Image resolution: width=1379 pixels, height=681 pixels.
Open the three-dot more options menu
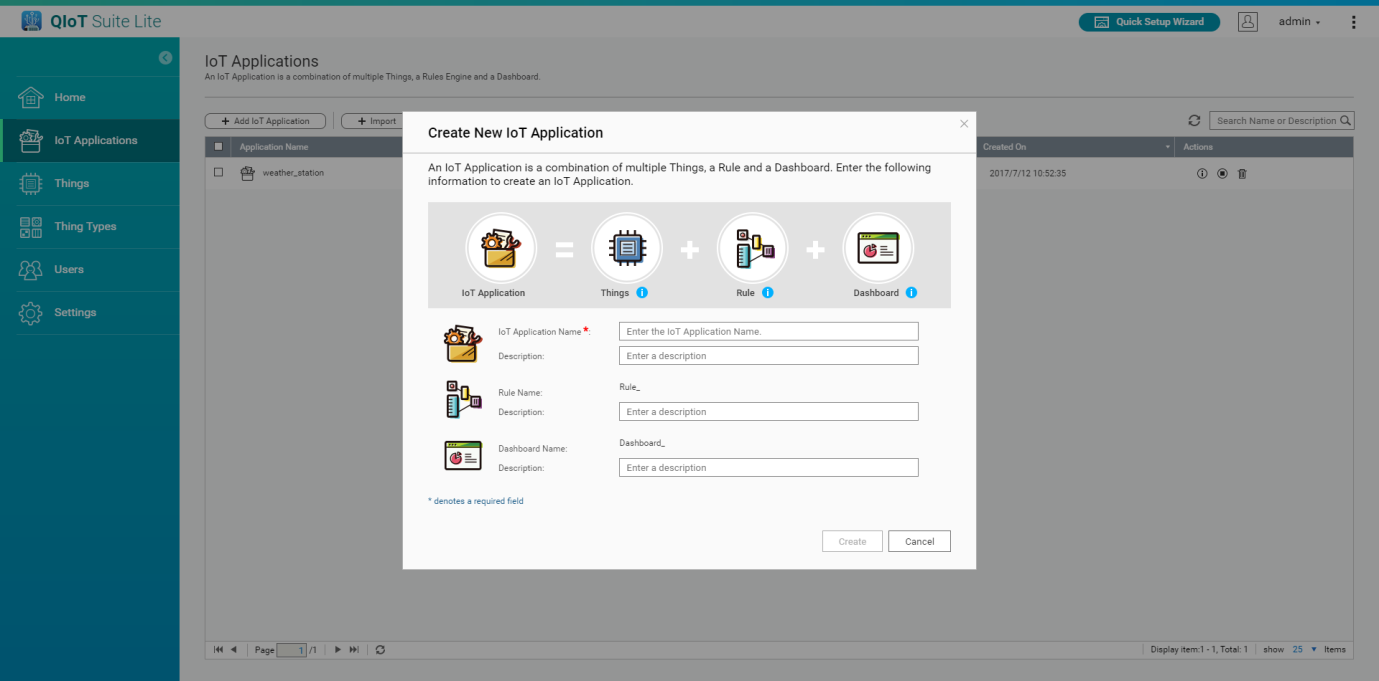click(x=1354, y=22)
